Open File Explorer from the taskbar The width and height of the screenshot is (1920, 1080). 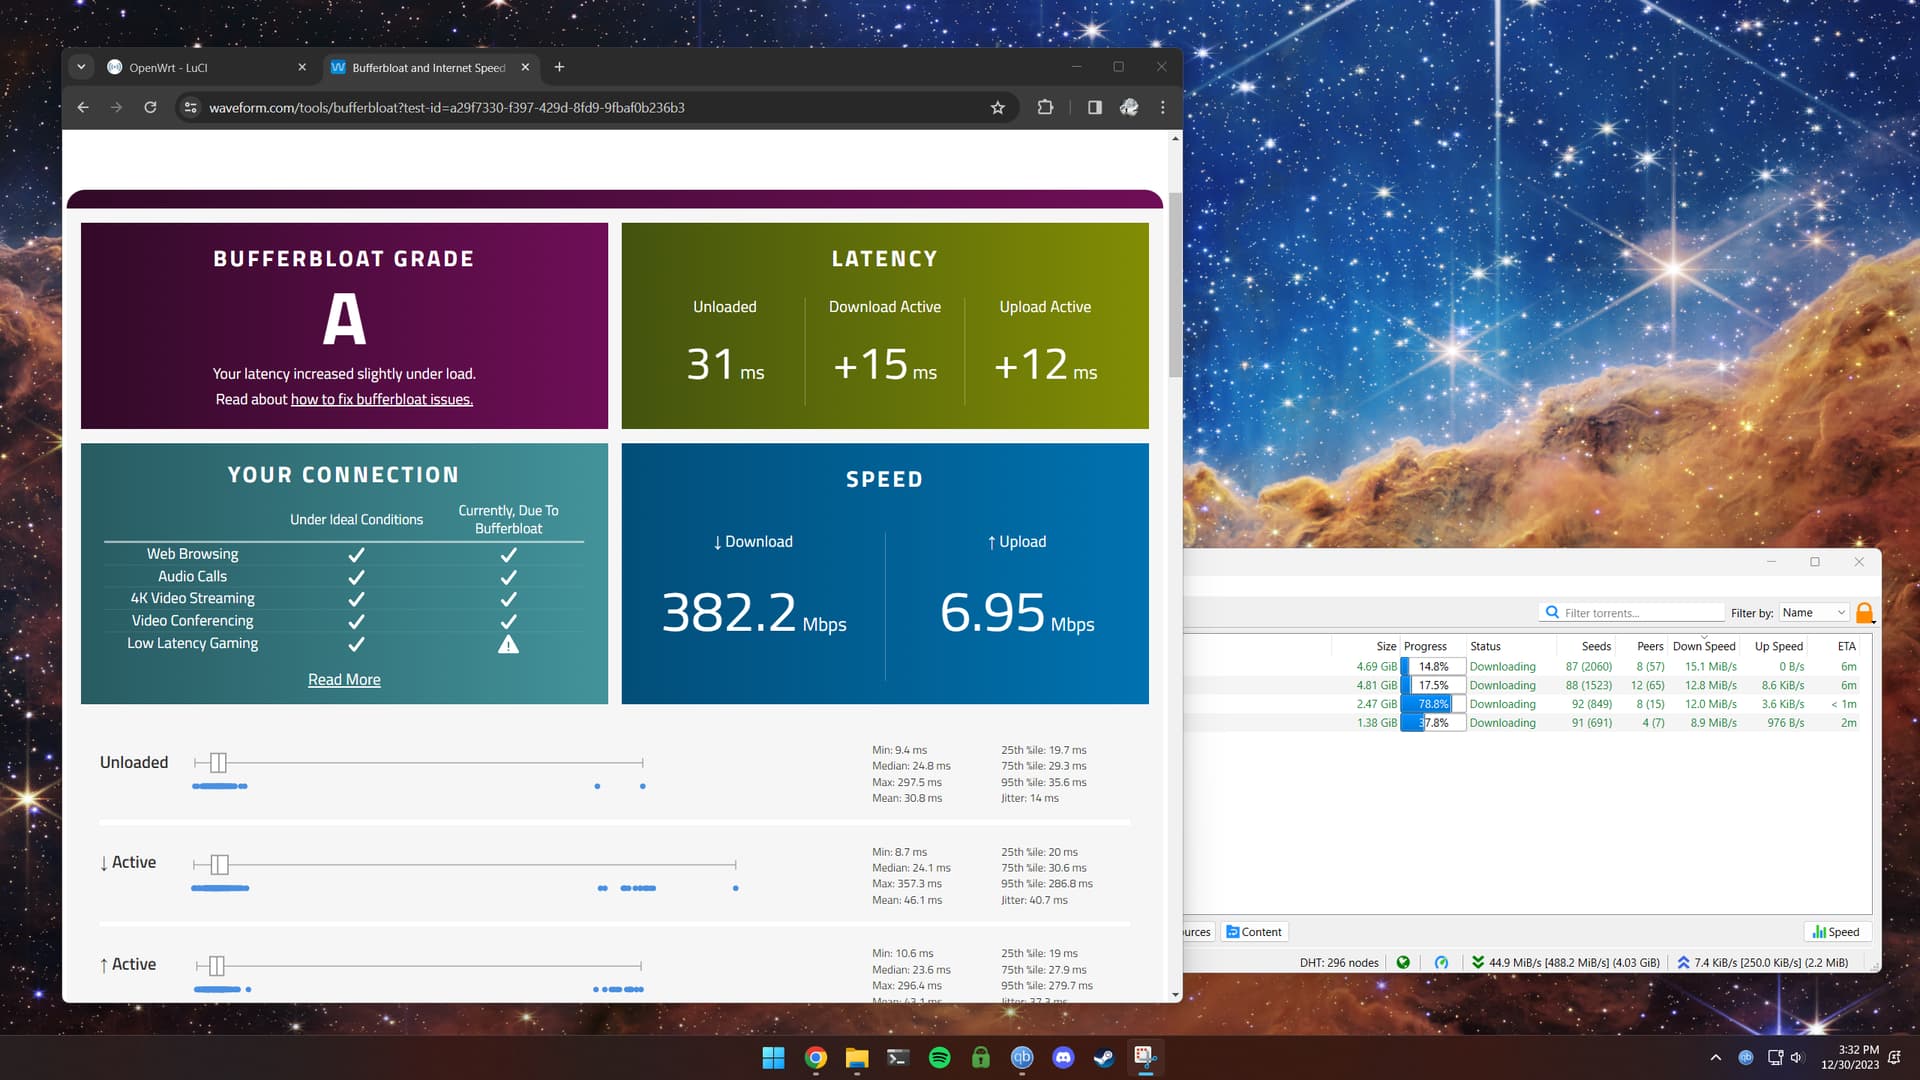pyautogui.click(x=857, y=1058)
